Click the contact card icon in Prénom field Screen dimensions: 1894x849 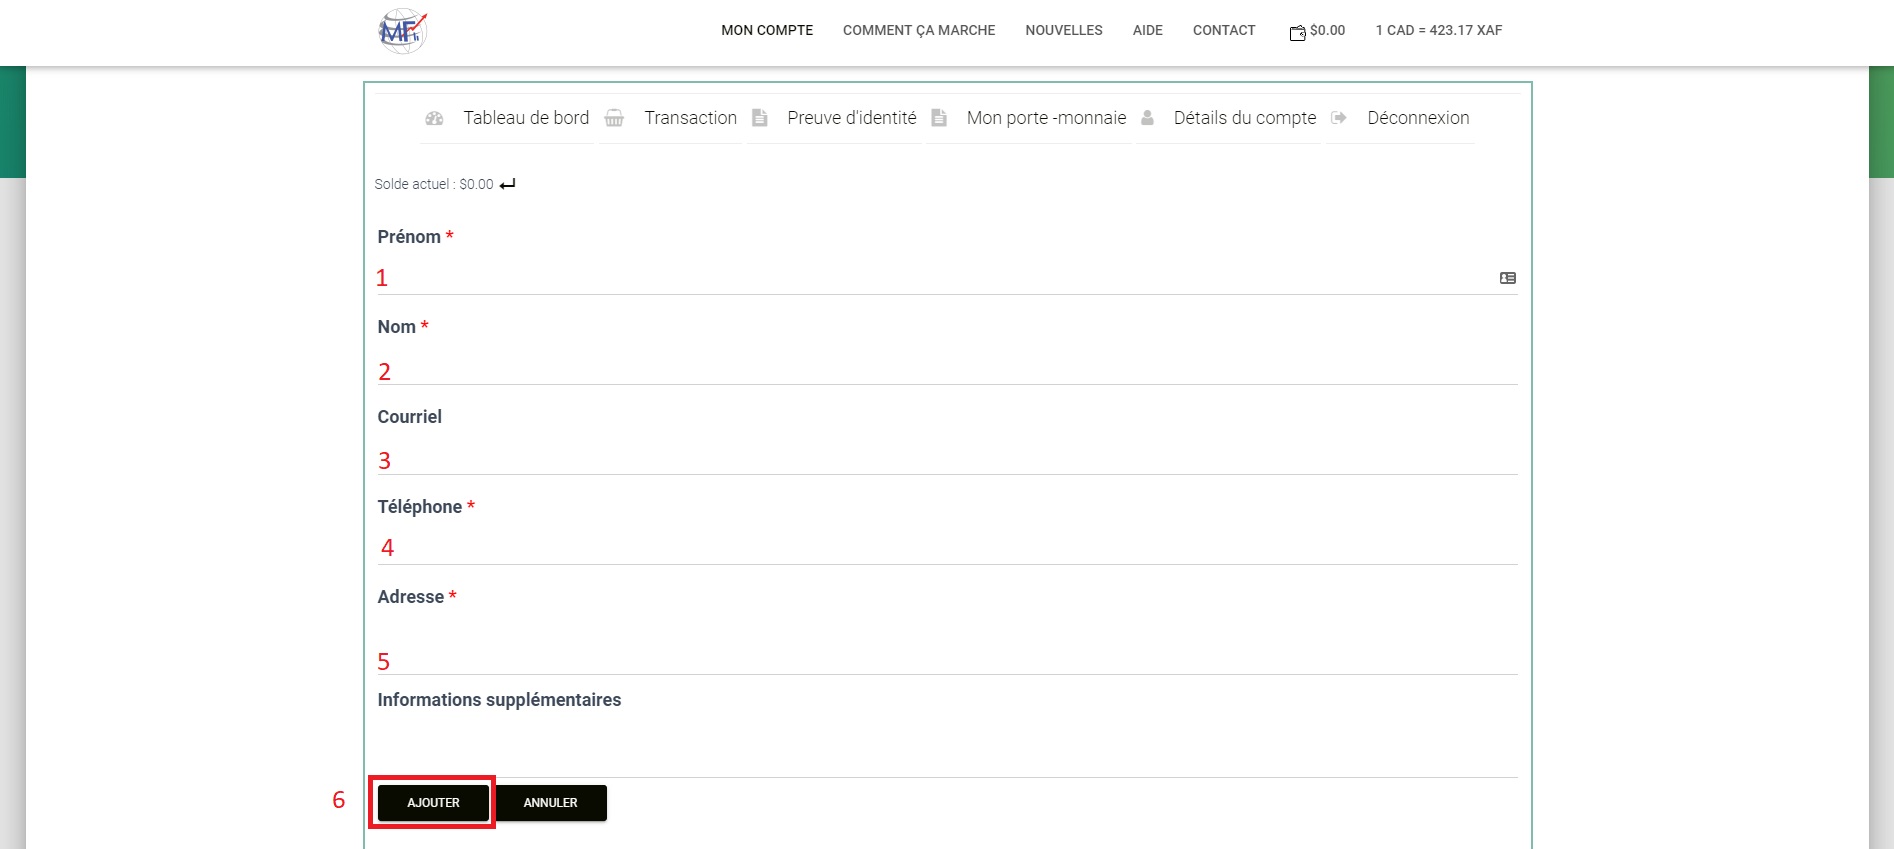click(x=1507, y=278)
